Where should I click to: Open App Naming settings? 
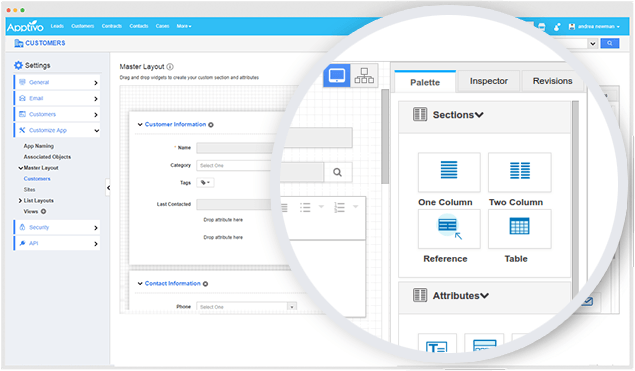[x=38, y=146]
